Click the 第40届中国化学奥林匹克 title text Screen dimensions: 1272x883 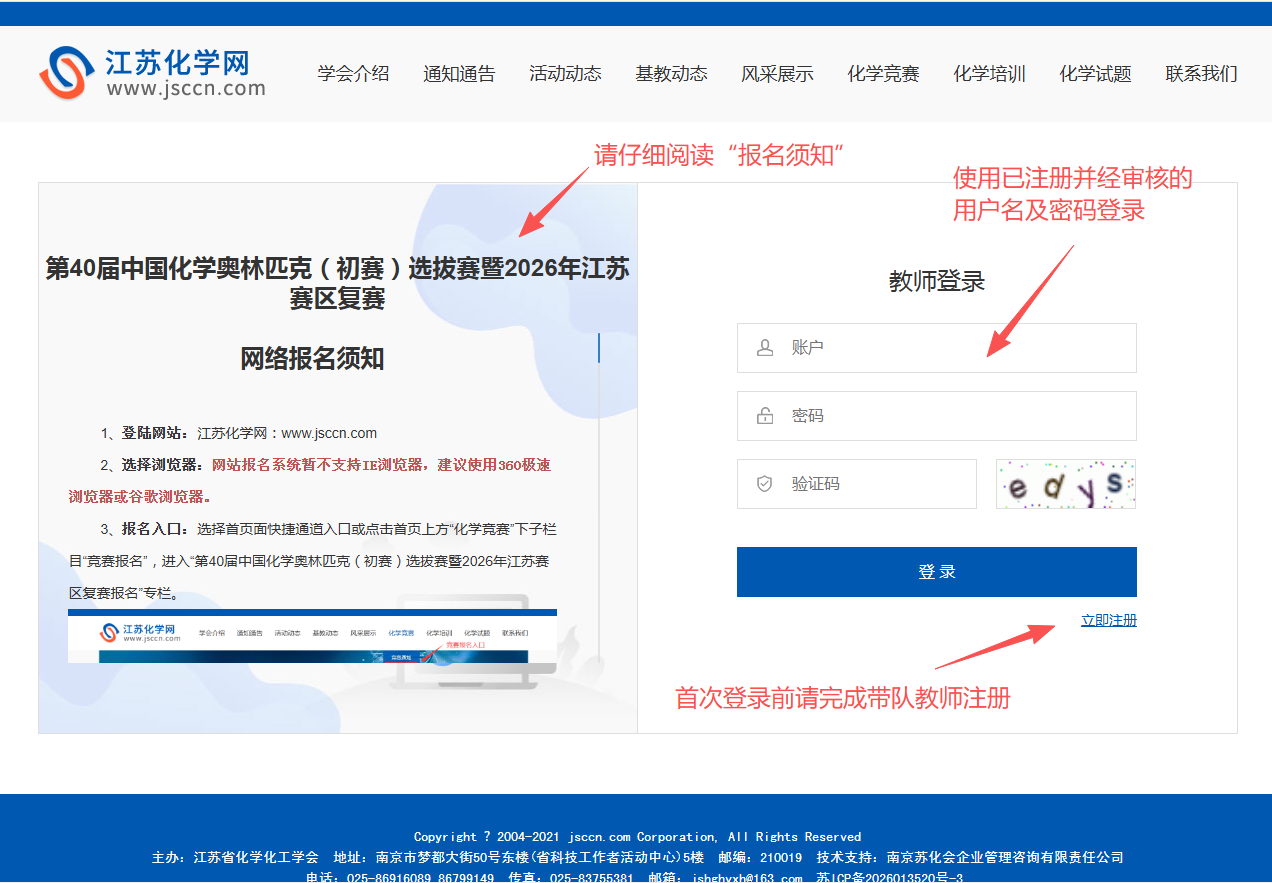338,283
